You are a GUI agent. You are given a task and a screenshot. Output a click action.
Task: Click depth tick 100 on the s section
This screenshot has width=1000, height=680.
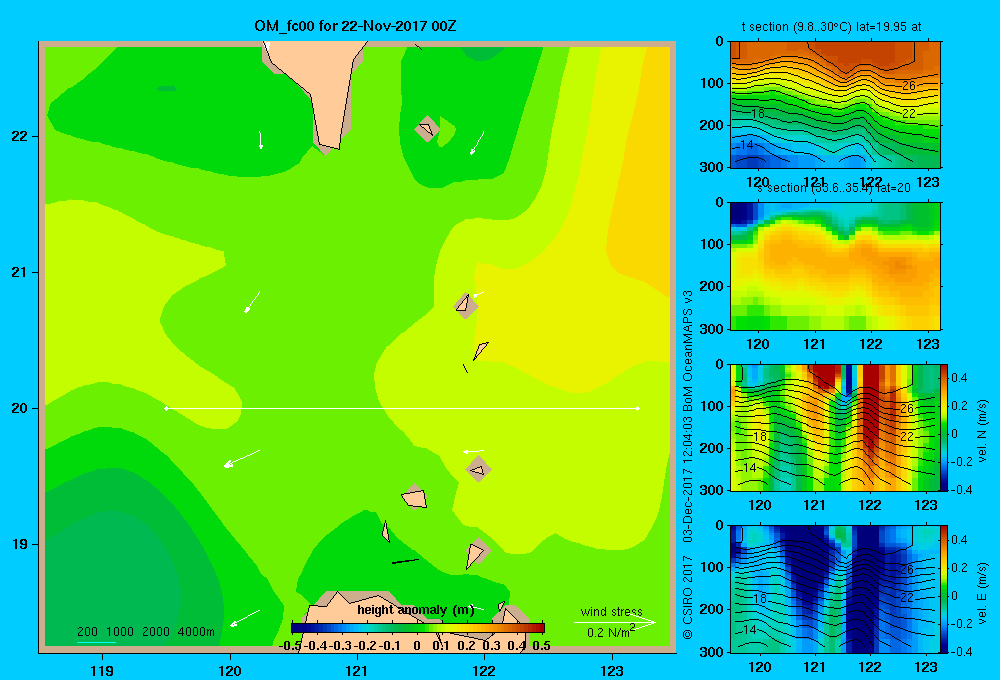point(712,244)
